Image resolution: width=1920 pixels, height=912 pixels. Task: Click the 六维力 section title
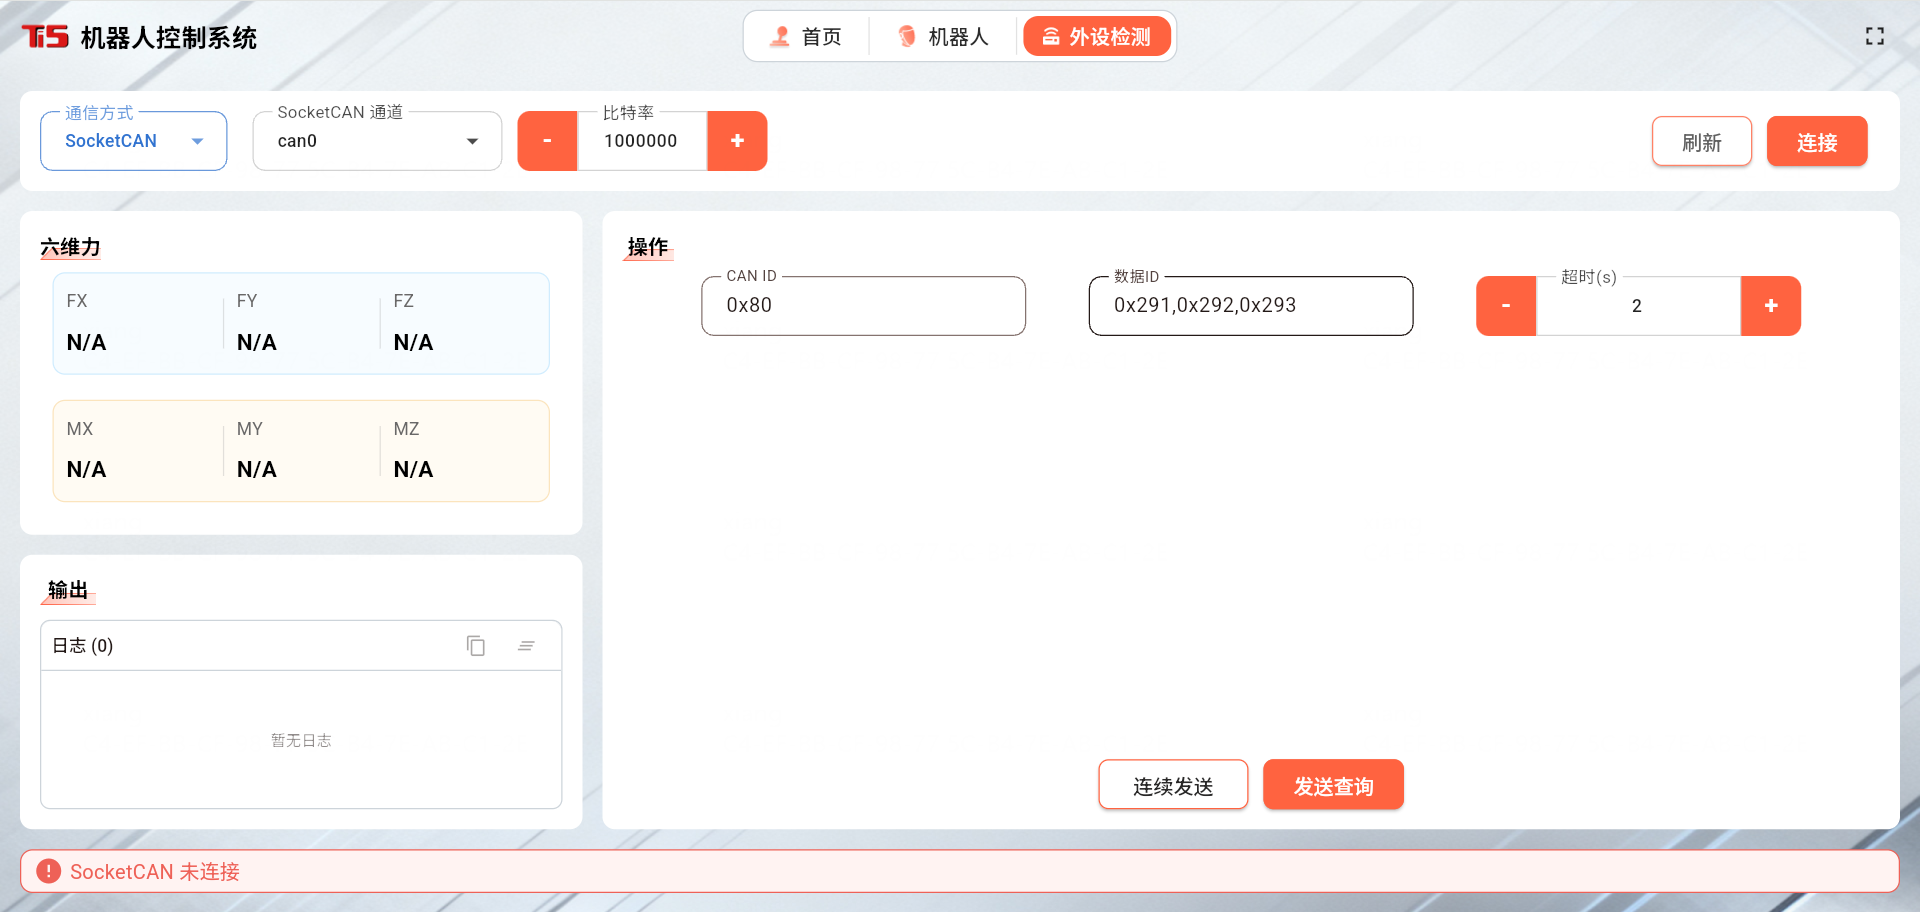point(70,247)
